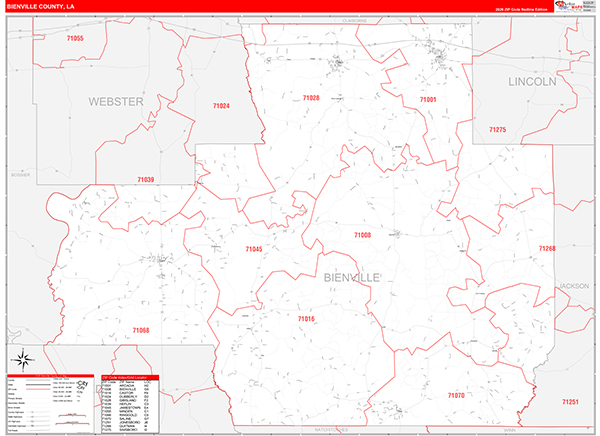Click the CLAIBORNE label at top border
The height and width of the screenshot is (436, 600).
pos(354,21)
